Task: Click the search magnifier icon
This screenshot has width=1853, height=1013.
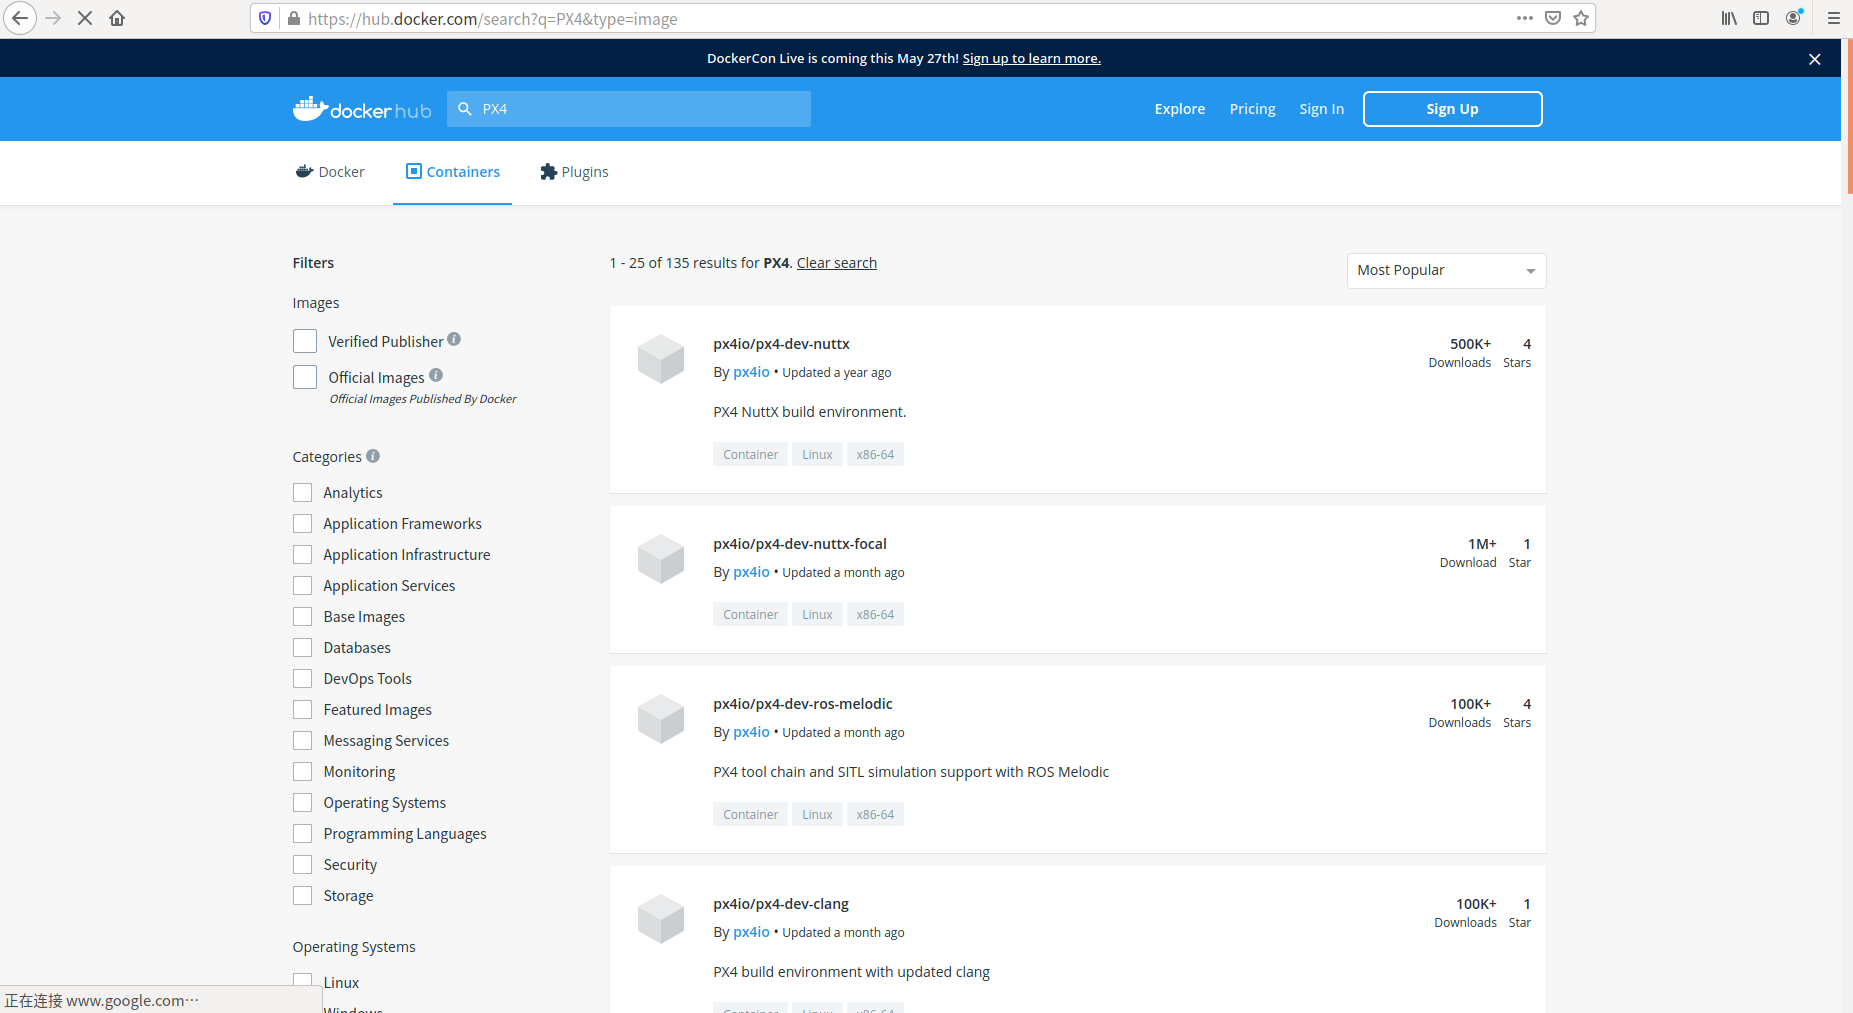Action: click(x=465, y=108)
